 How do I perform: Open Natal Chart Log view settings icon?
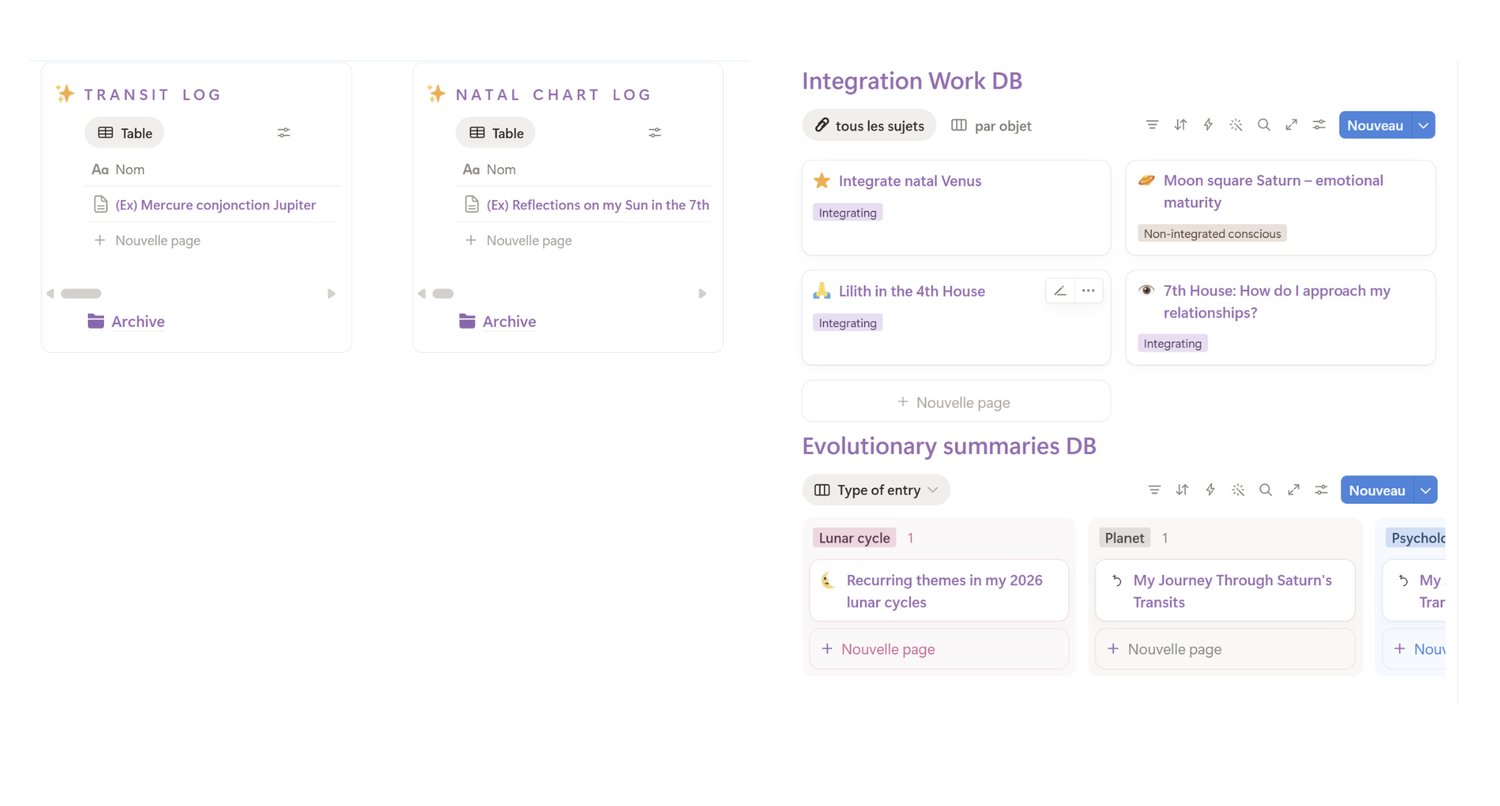(x=655, y=133)
